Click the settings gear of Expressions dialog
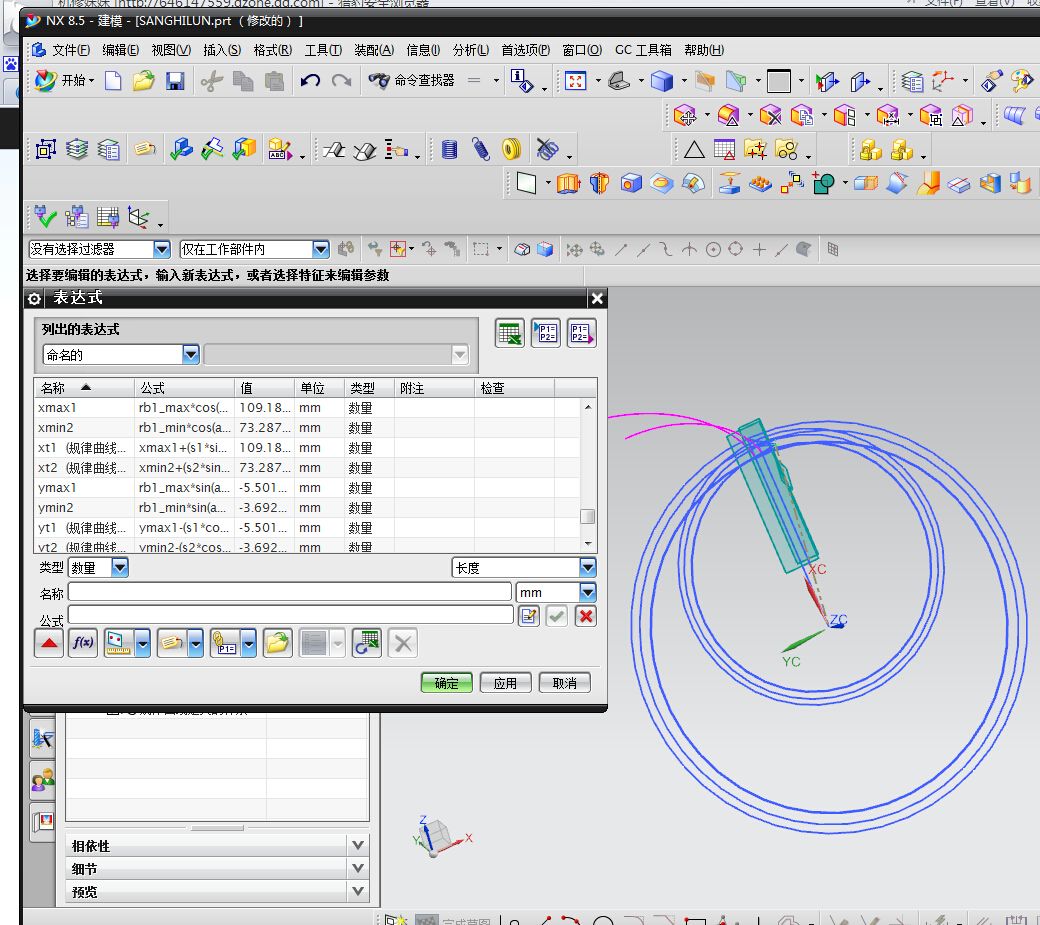The width and height of the screenshot is (1040, 925). 34,299
